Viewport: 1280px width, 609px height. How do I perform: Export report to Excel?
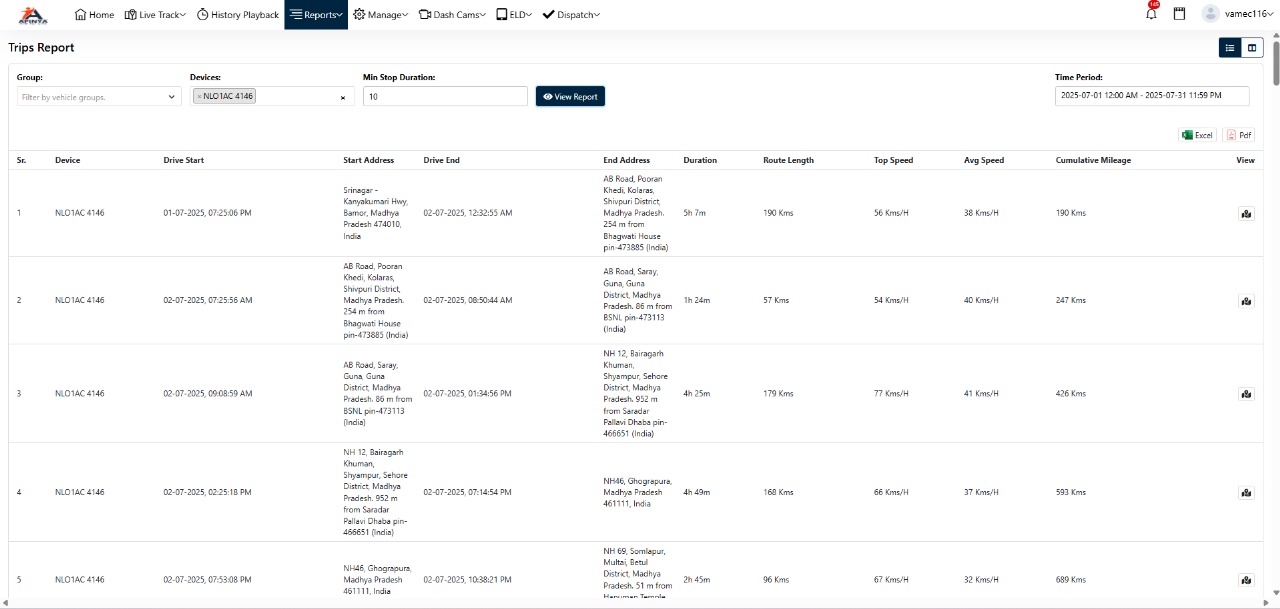pyautogui.click(x=1197, y=135)
